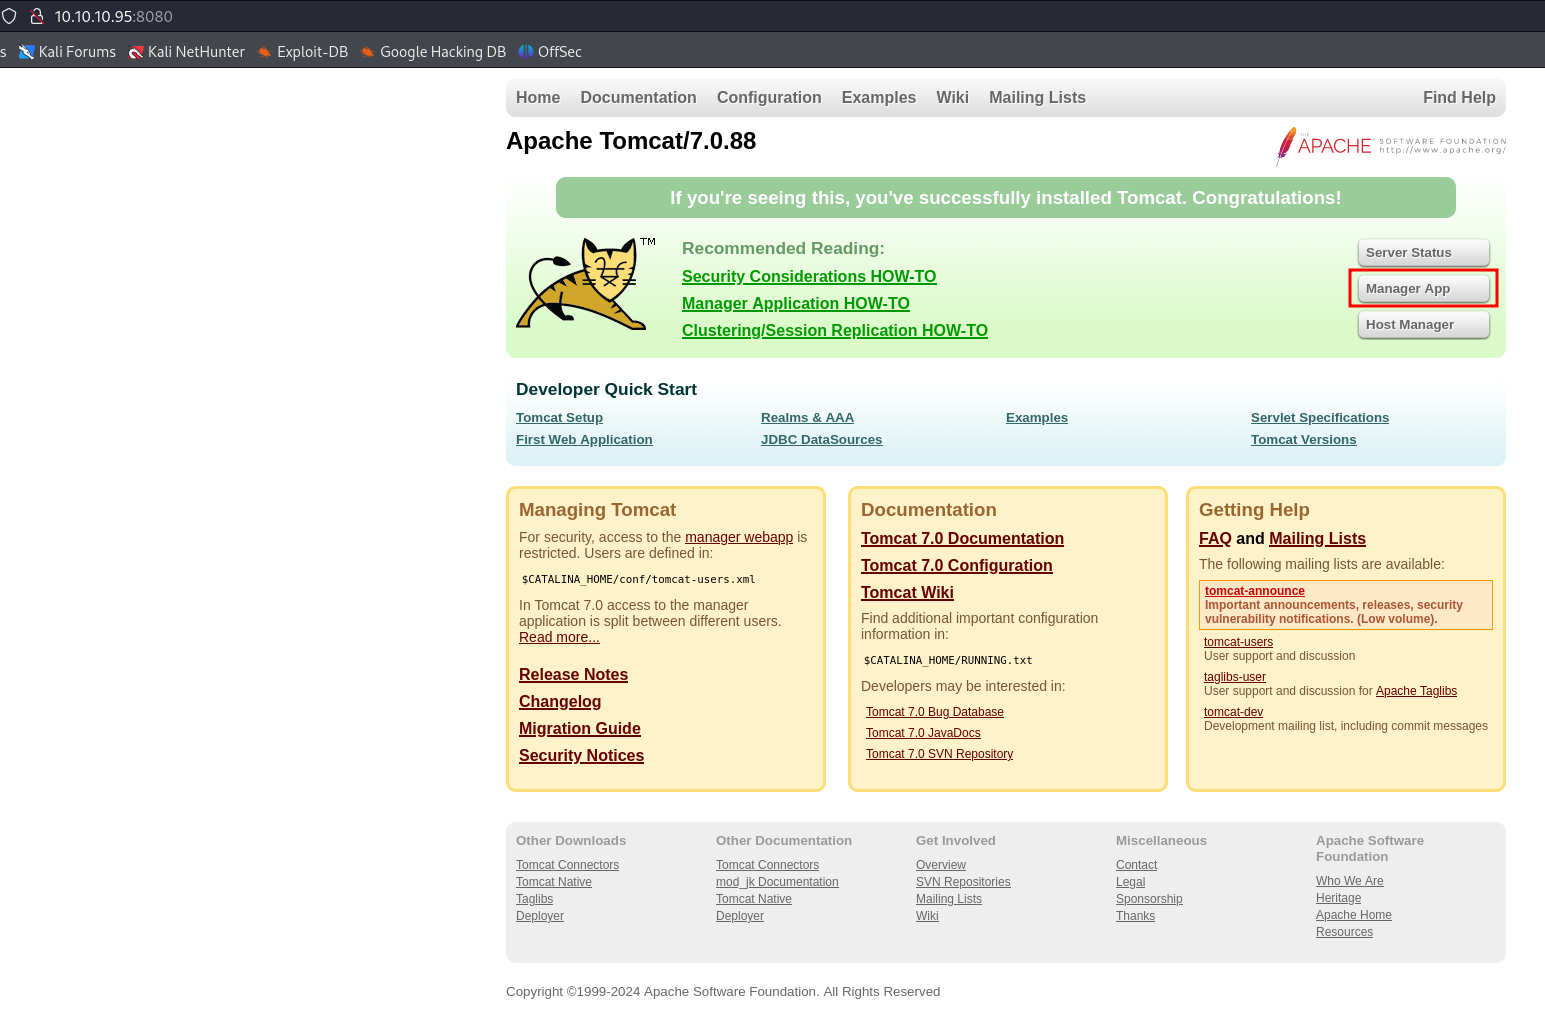The image size is (1545, 1024).
Task: Open the Wiki navigation item in top bar
Action: pos(952,97)
